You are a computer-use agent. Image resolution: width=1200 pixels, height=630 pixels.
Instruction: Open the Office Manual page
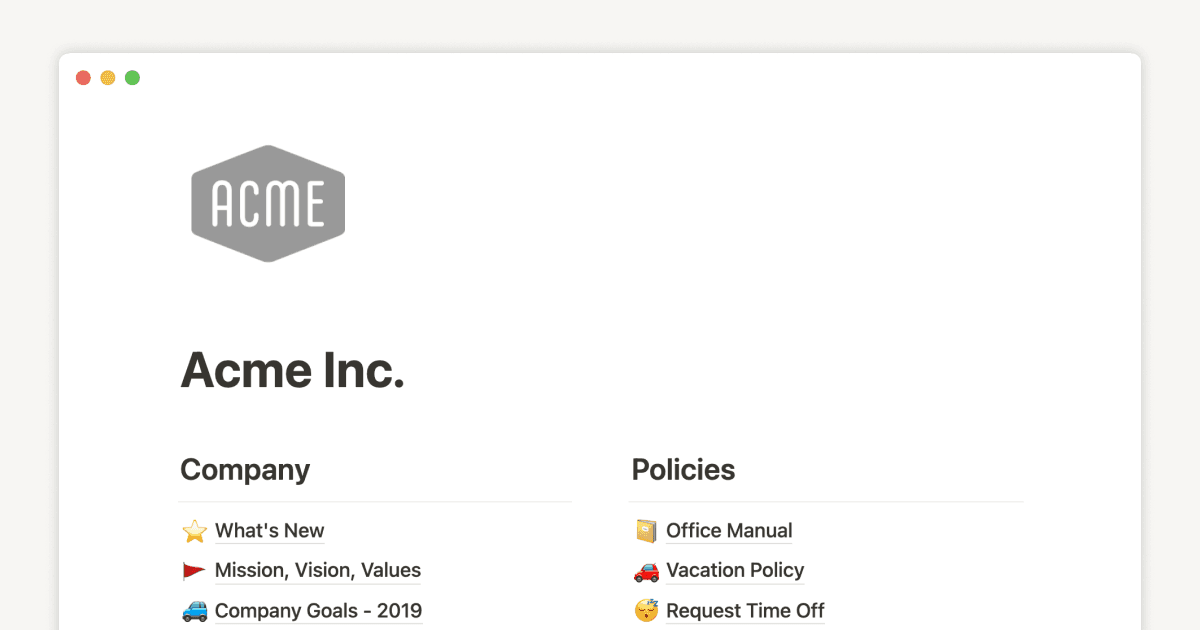click(729, 531)
